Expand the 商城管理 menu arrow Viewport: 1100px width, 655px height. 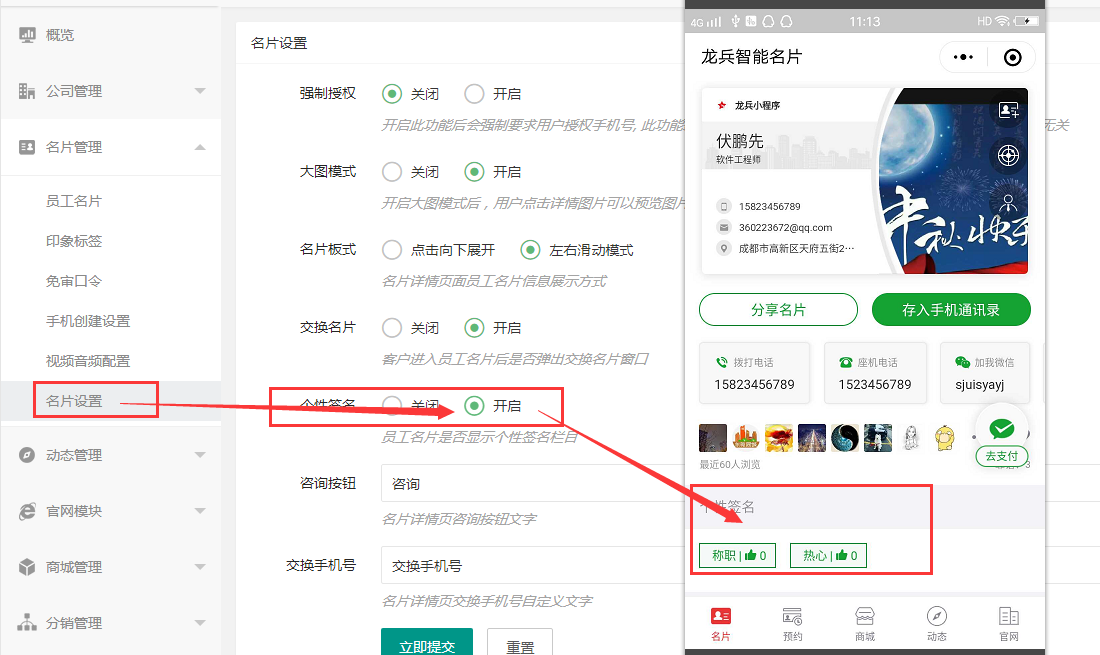tap(200, 567)
